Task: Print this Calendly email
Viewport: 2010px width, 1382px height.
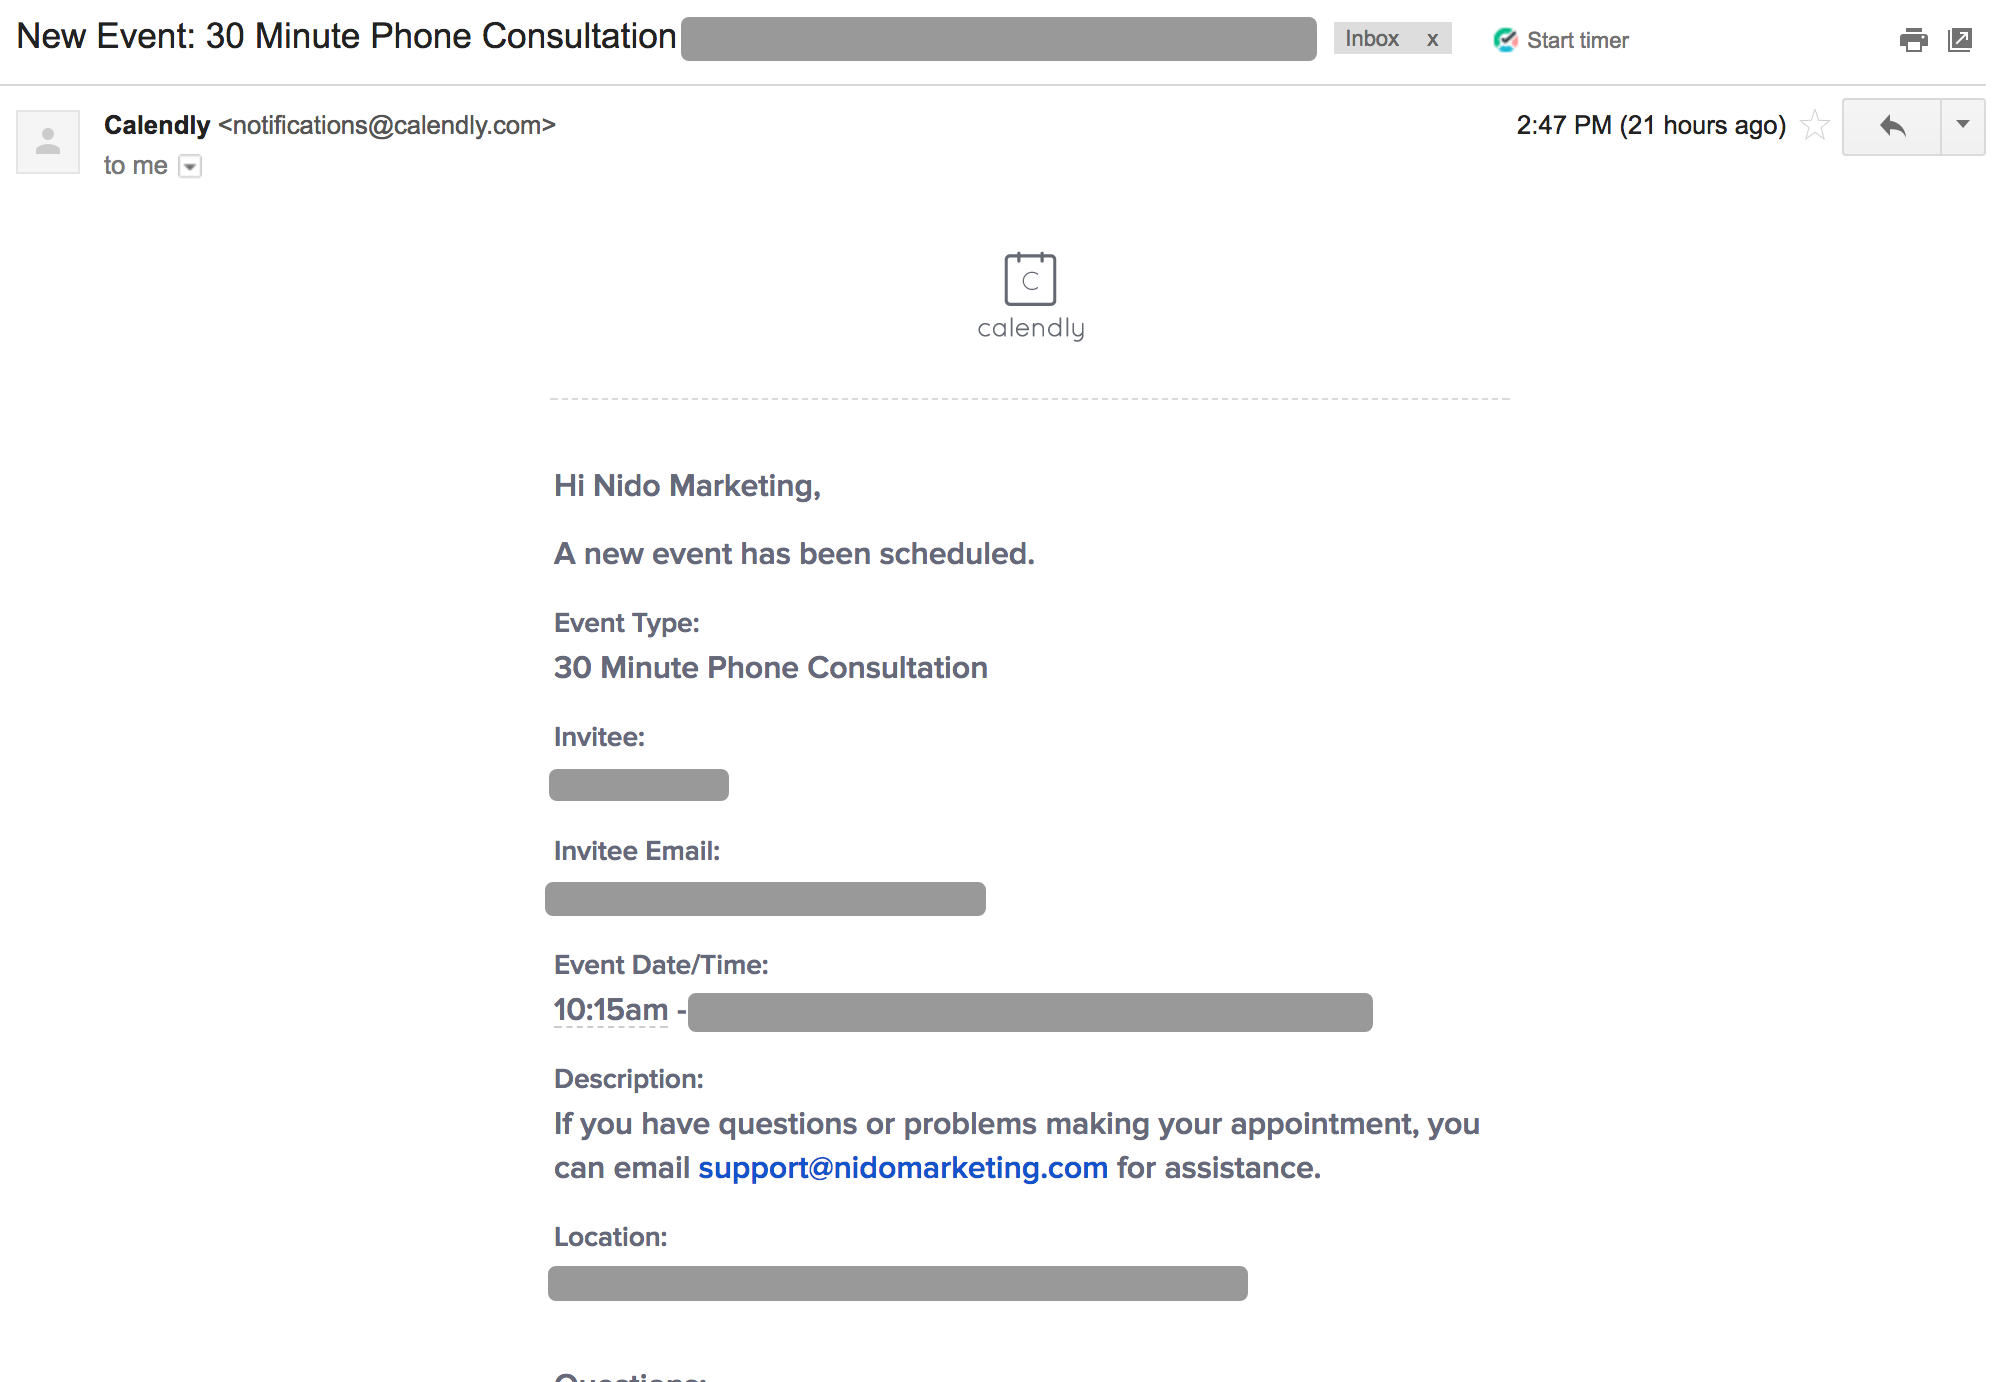Action: coord(1913,40)
